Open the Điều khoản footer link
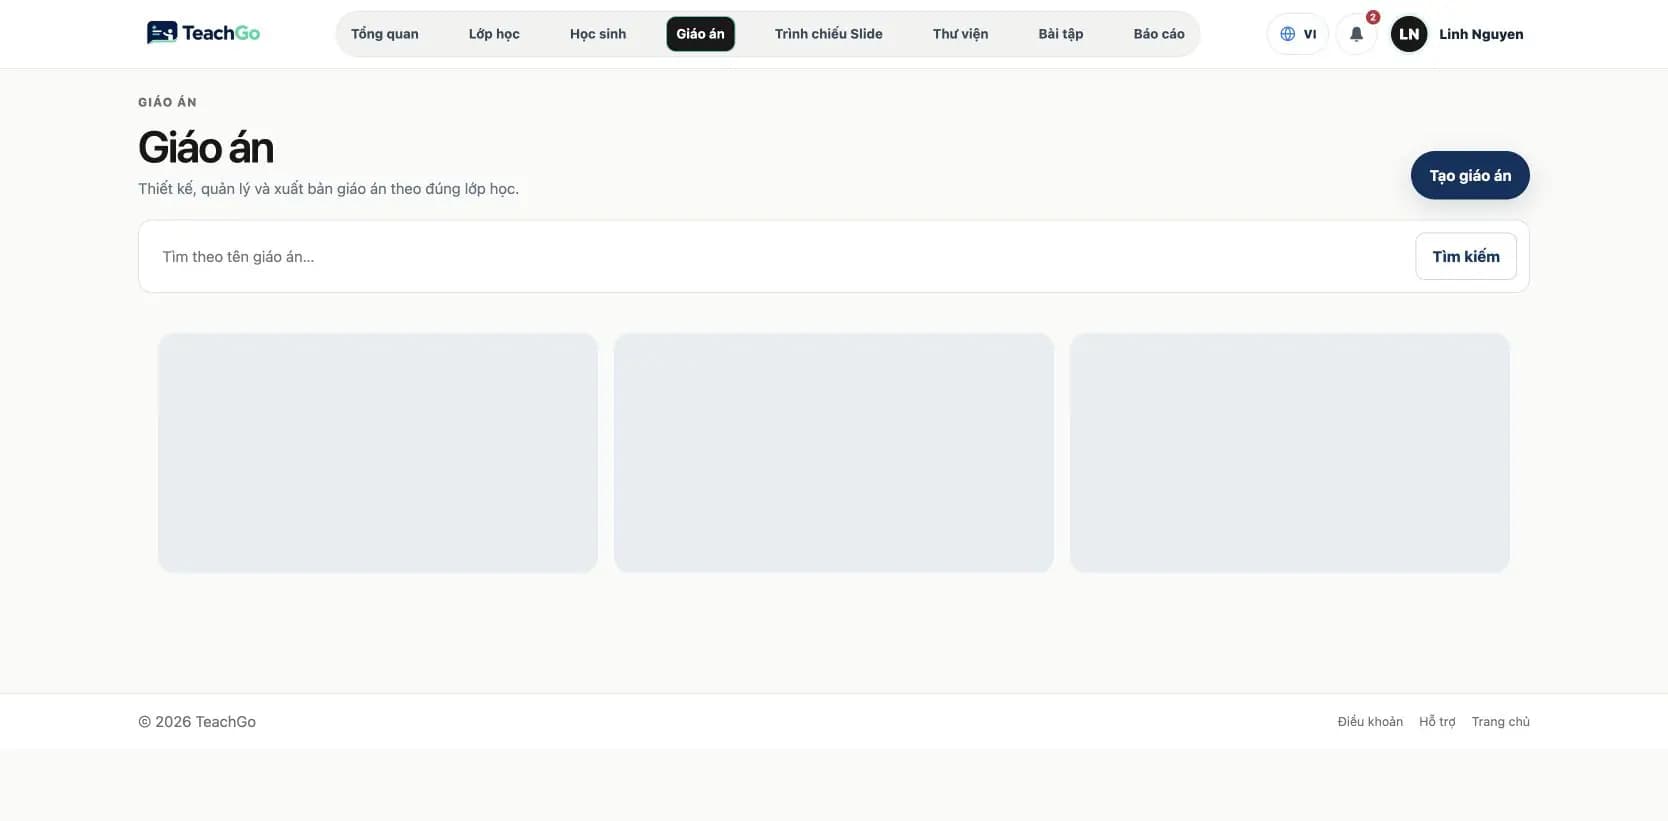The height and width of the screenshot is (821, 1668). pyautogui.click(x=1370, y=722)
